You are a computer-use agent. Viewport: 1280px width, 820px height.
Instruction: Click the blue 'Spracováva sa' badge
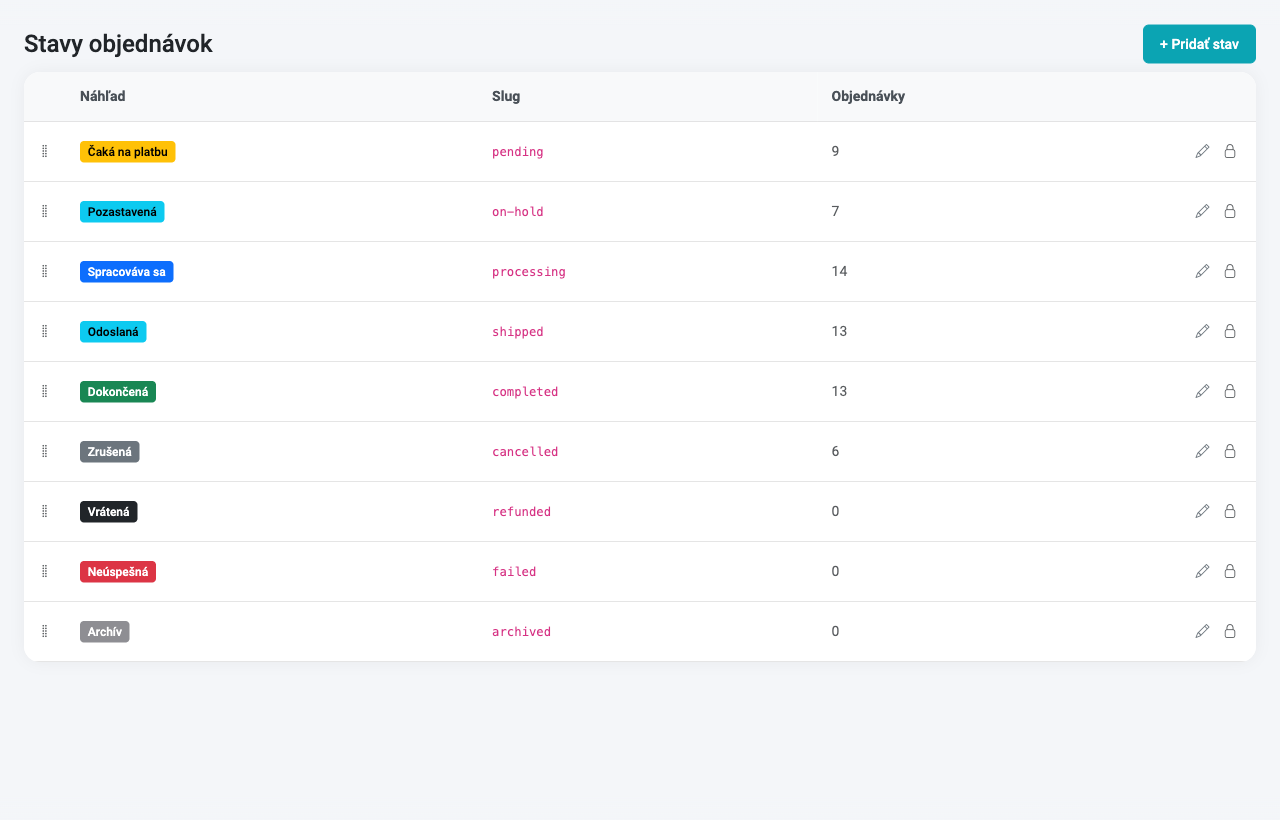(127, 271)
